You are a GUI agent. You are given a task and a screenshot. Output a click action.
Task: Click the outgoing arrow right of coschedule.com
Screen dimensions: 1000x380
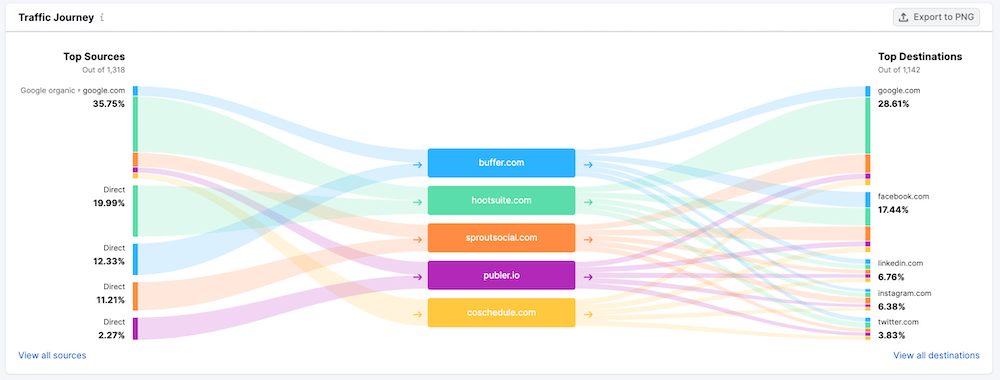(x=588, y=314)
